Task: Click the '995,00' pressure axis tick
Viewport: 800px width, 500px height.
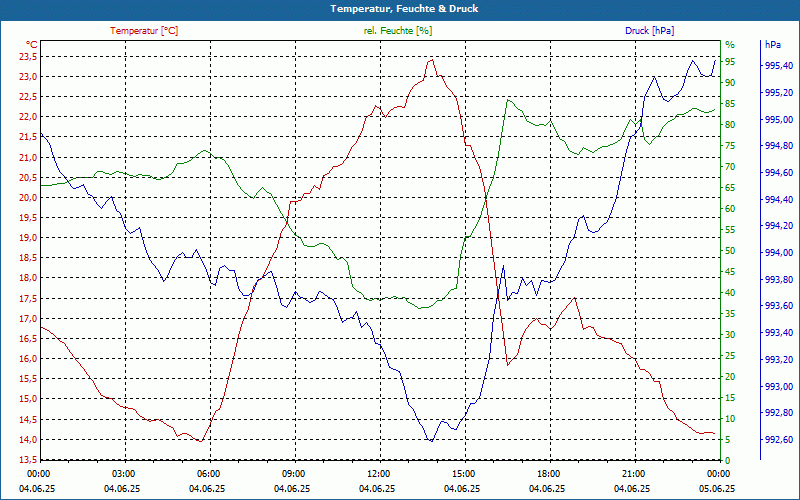Action: tap(779, 119)
